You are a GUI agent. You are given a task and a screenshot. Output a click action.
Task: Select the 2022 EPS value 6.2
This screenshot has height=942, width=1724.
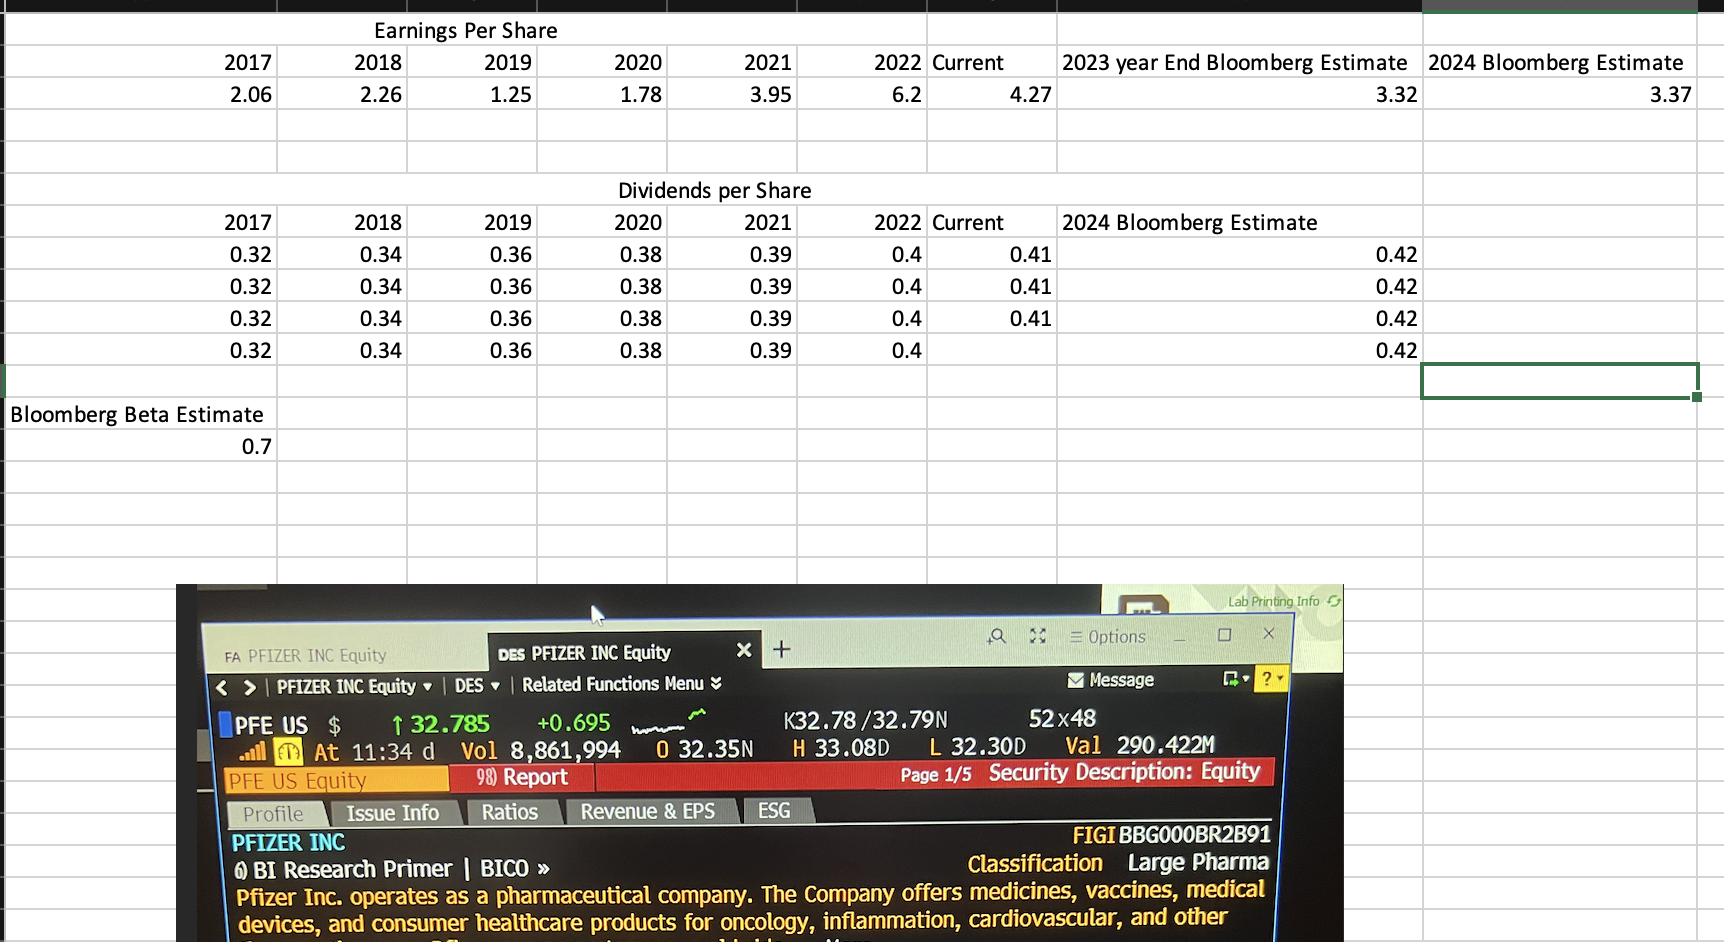[x=862, y=94]
